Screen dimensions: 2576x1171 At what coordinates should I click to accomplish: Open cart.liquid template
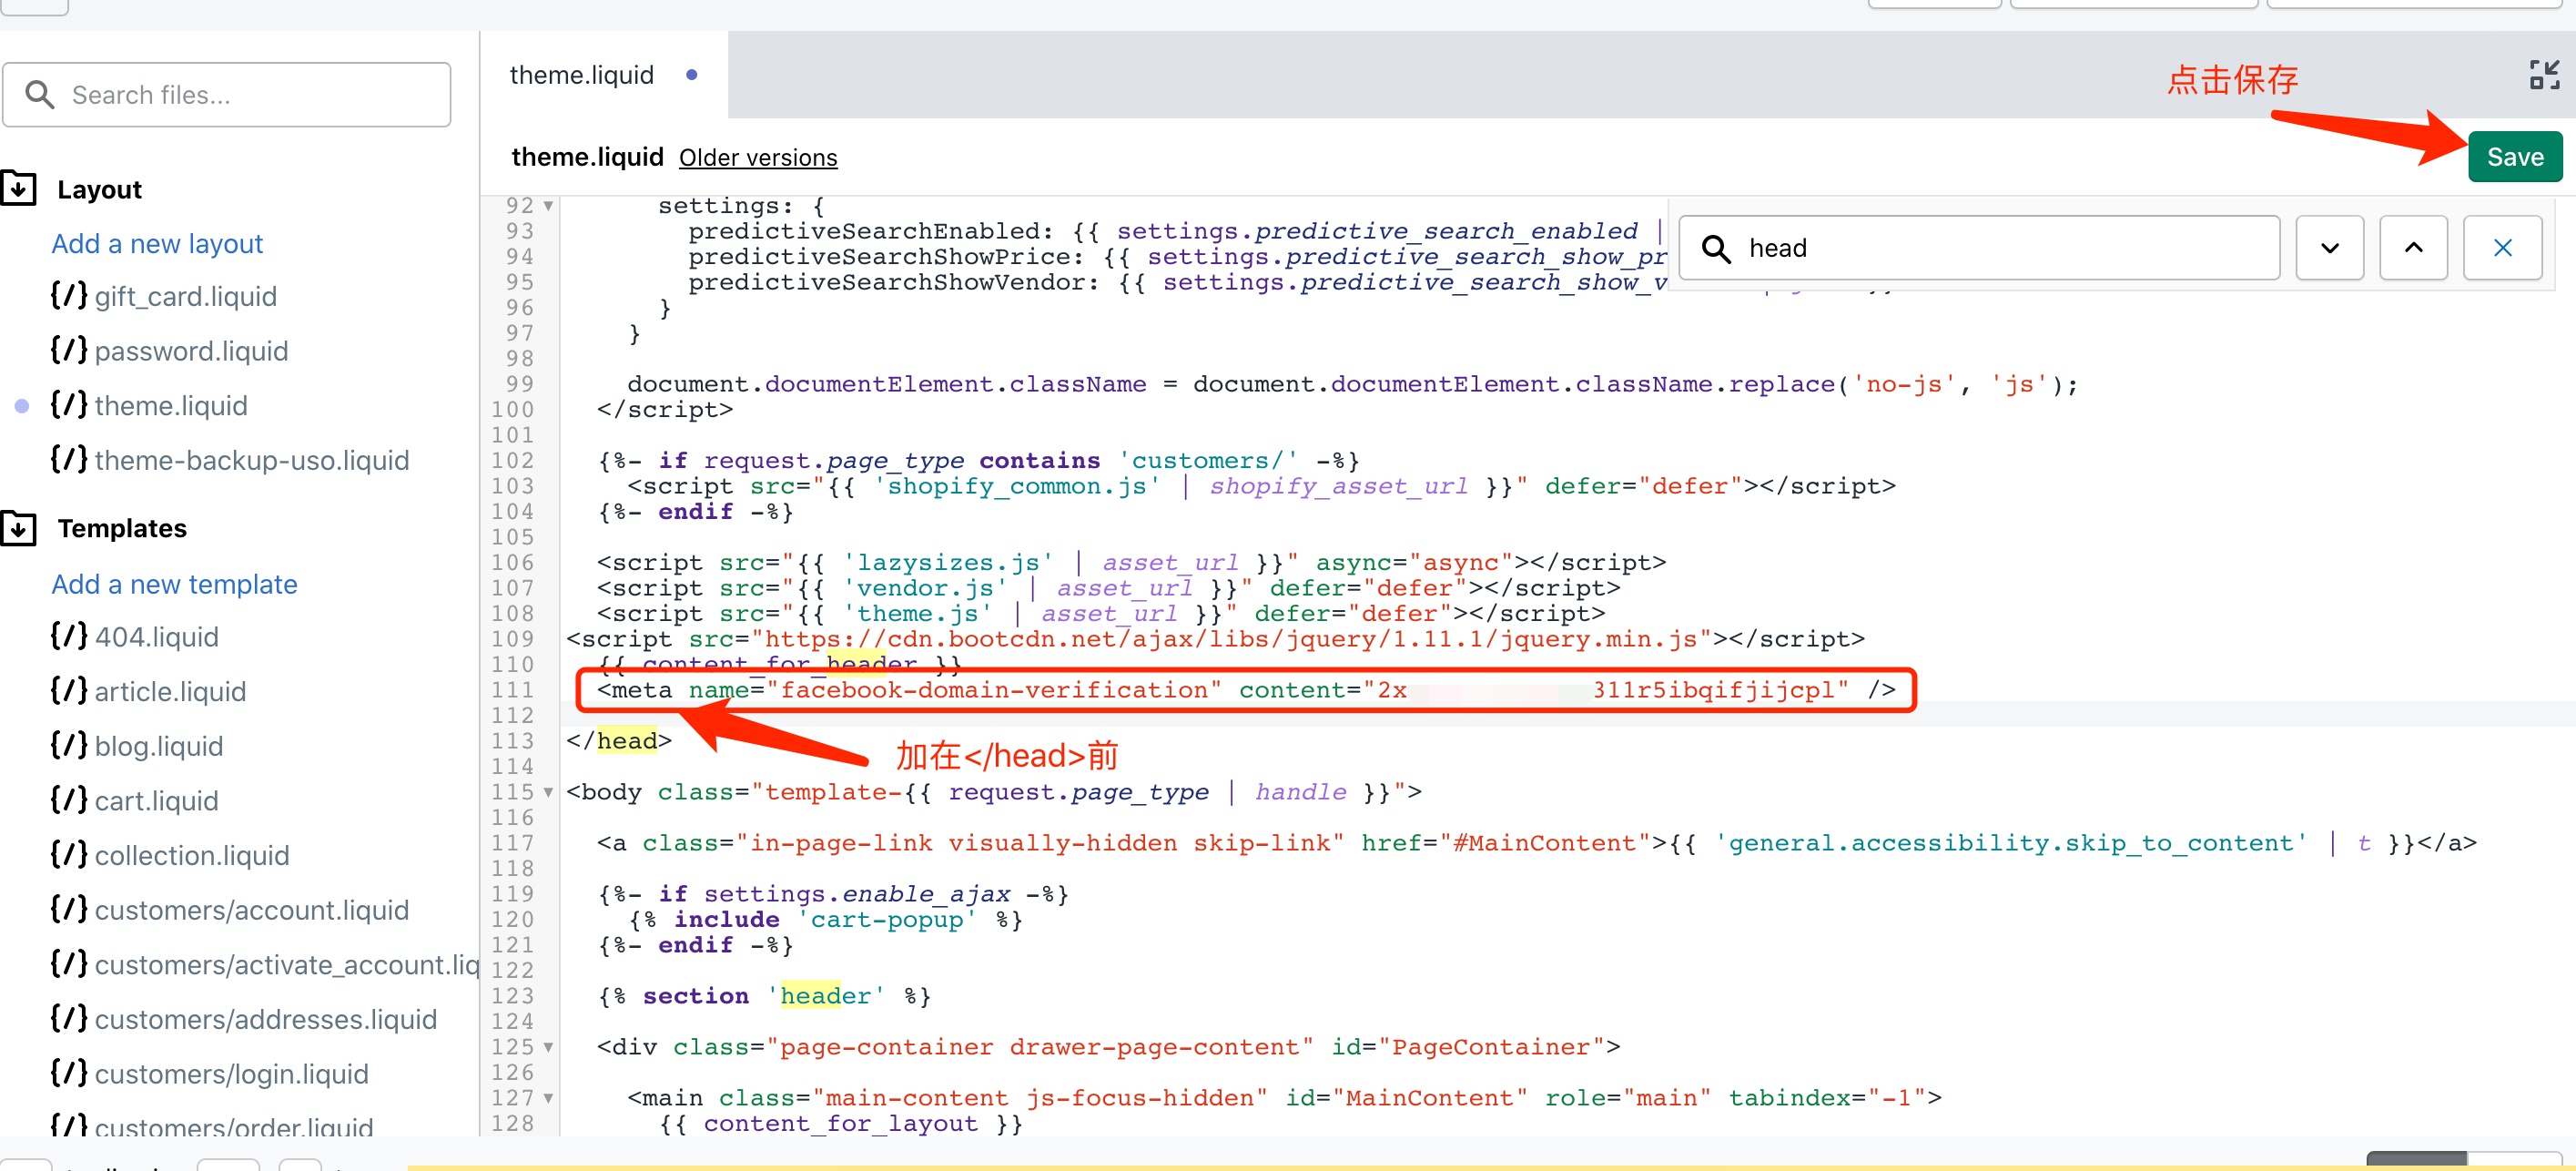click(156, 800)
